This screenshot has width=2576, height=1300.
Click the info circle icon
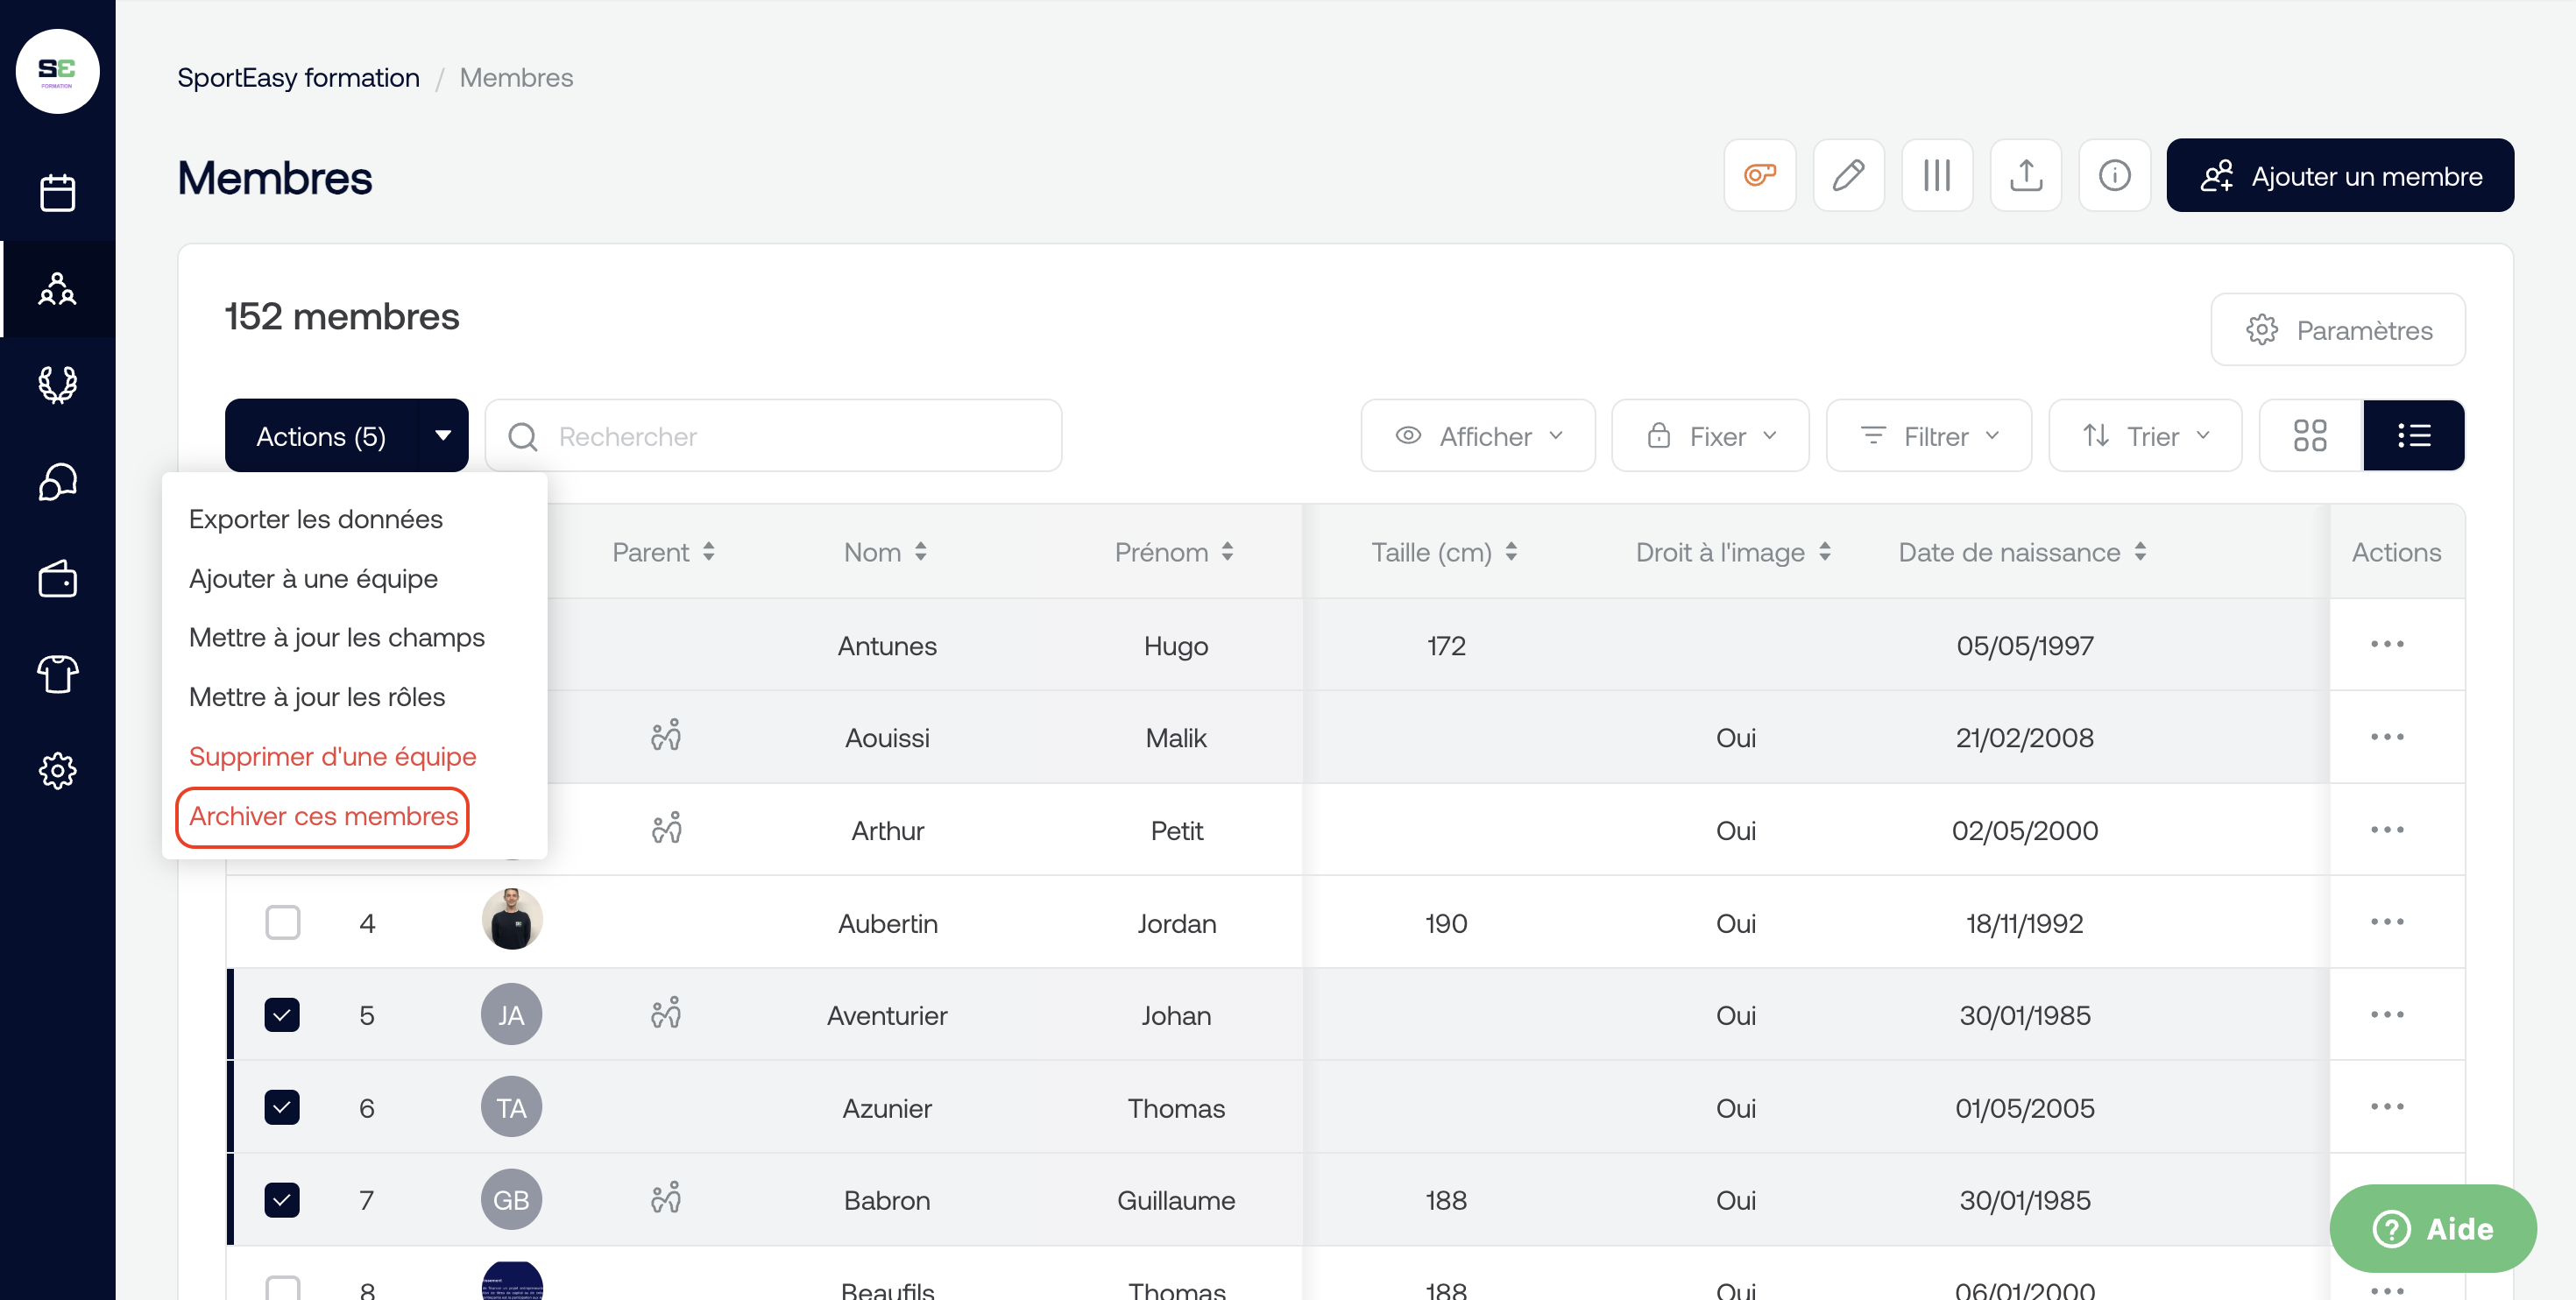click(2113, 175)
